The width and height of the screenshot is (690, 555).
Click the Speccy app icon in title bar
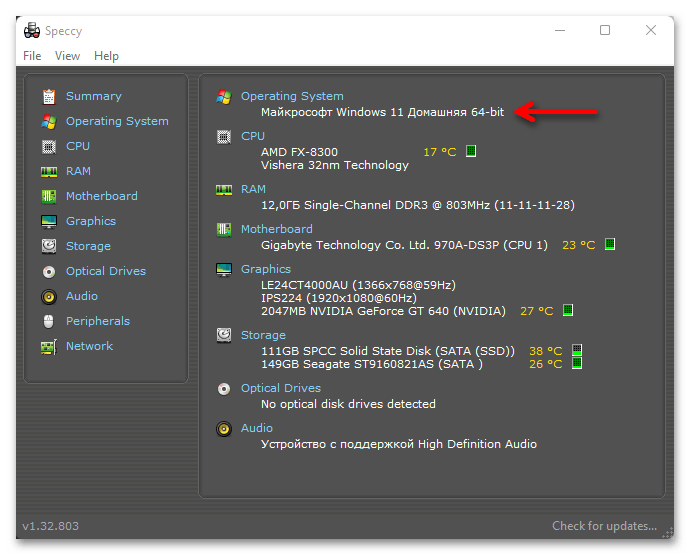32,30
